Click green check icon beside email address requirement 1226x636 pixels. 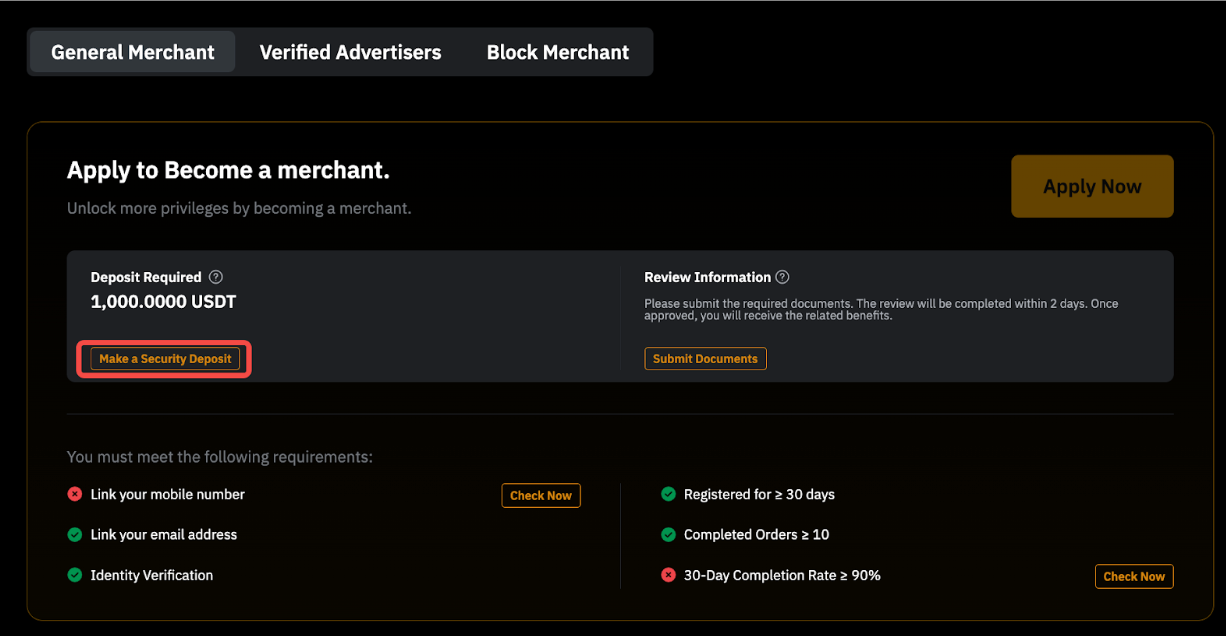pyautogui.click(x=75, y=535)
